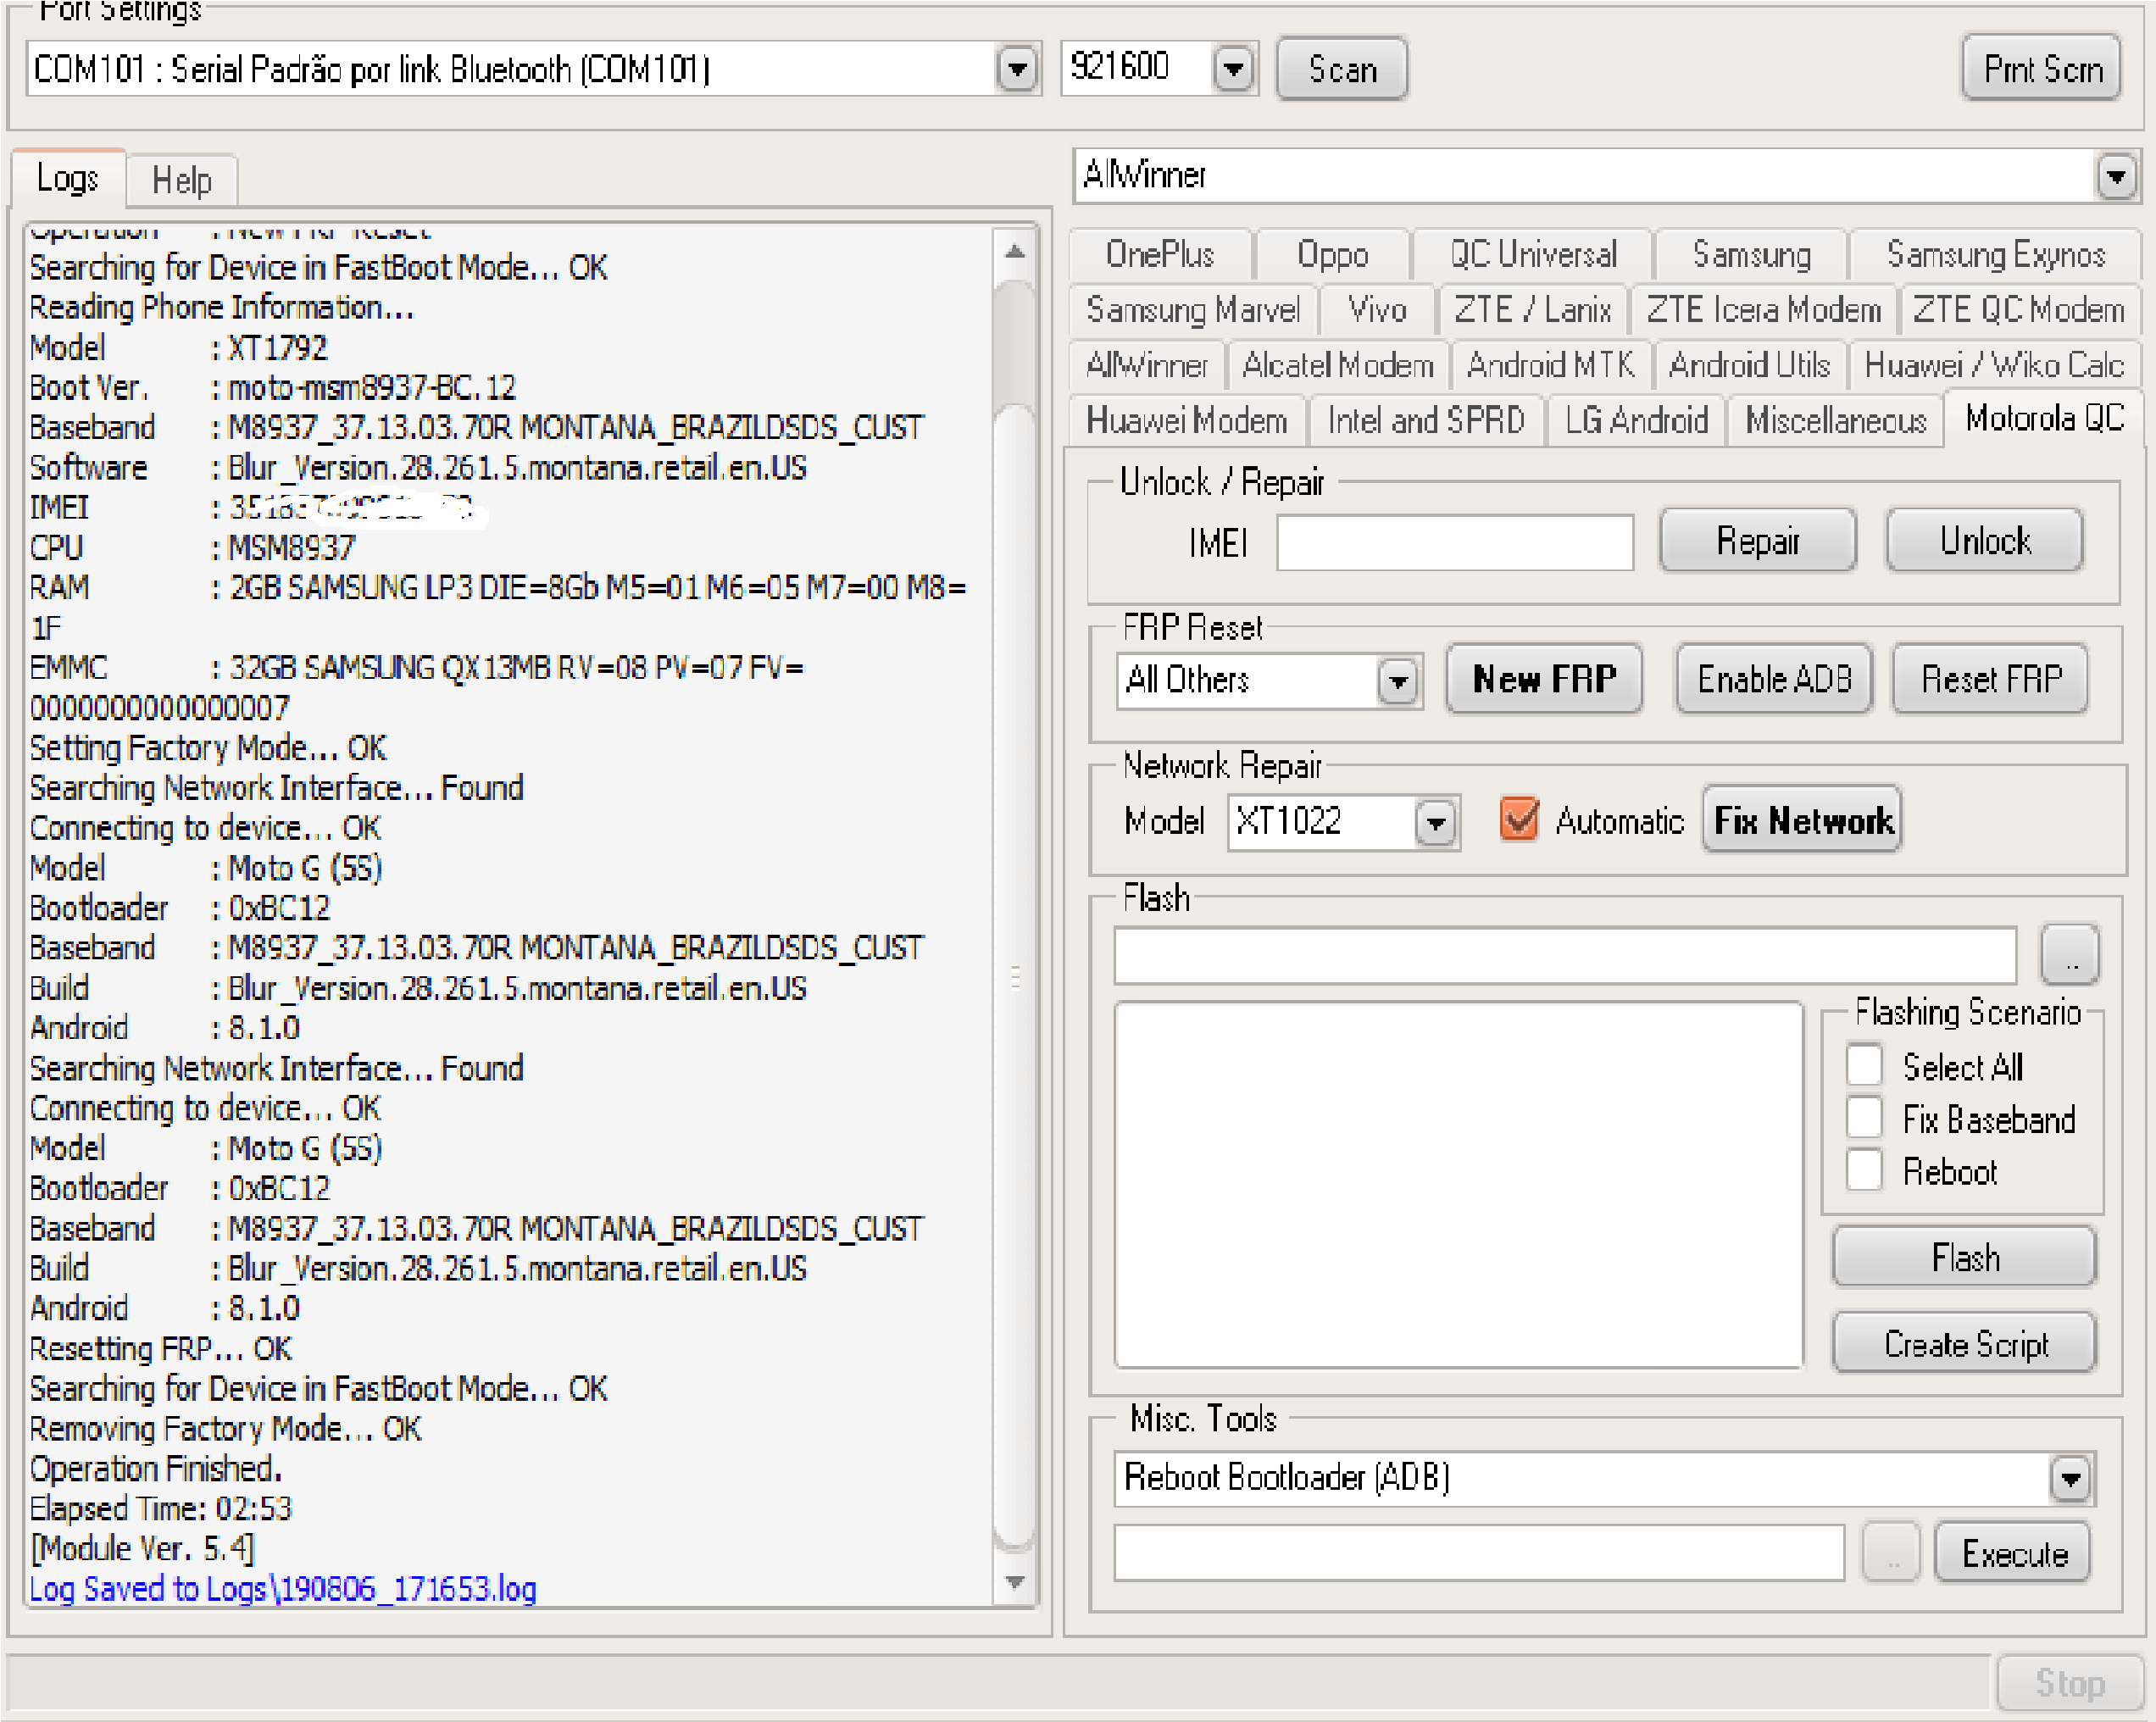Click the Prnt Scrn button
The image size is (2156, 1722).
[2042, 69]
